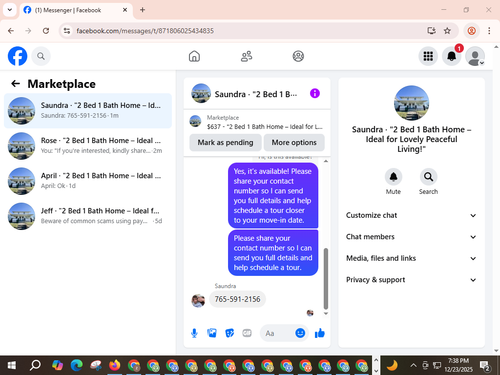This screenshot has height=375, width=500.
Task: Open Jeff conversation in list
Action: pyautogui.click(x=88, y=216)
